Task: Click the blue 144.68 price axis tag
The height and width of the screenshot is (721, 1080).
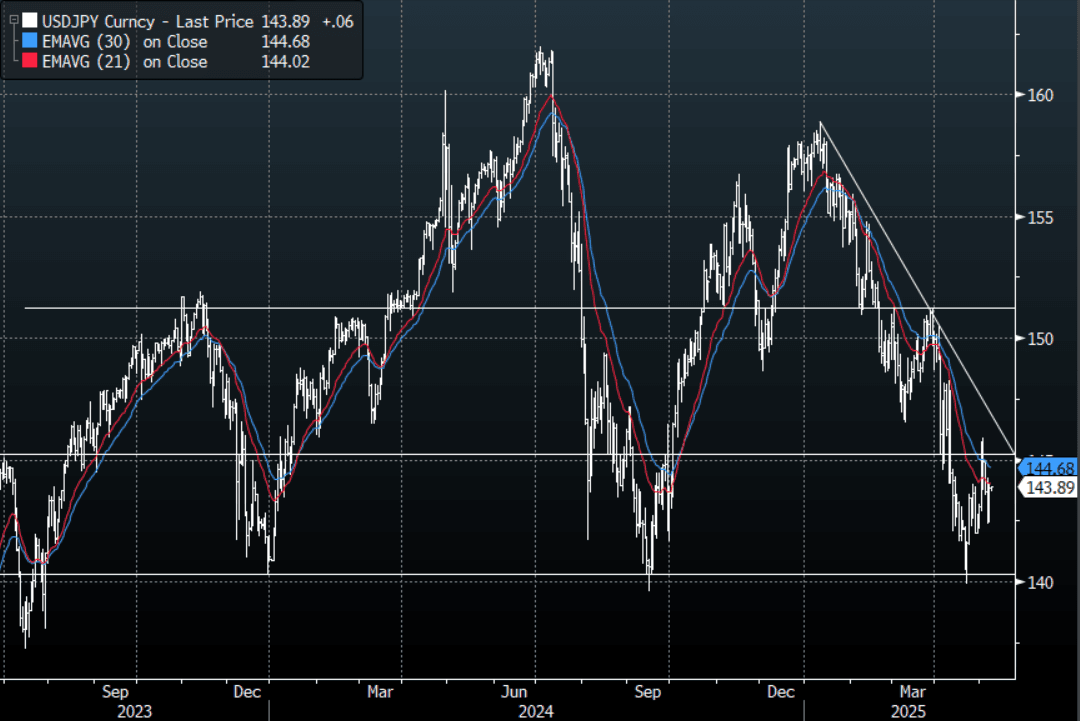Action: pos(1047,468)
